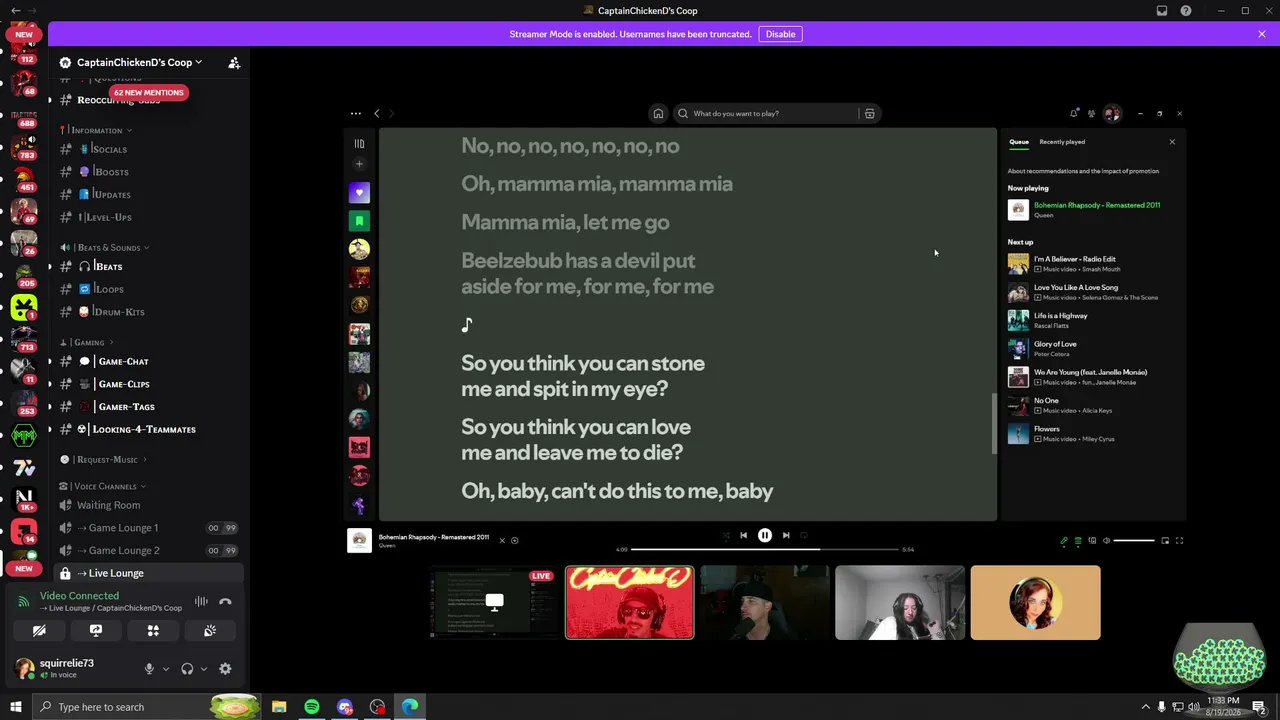This screenshot has width=1280, height=720.
Task: Open Discord activities launcher button
Action: [153, 631]
